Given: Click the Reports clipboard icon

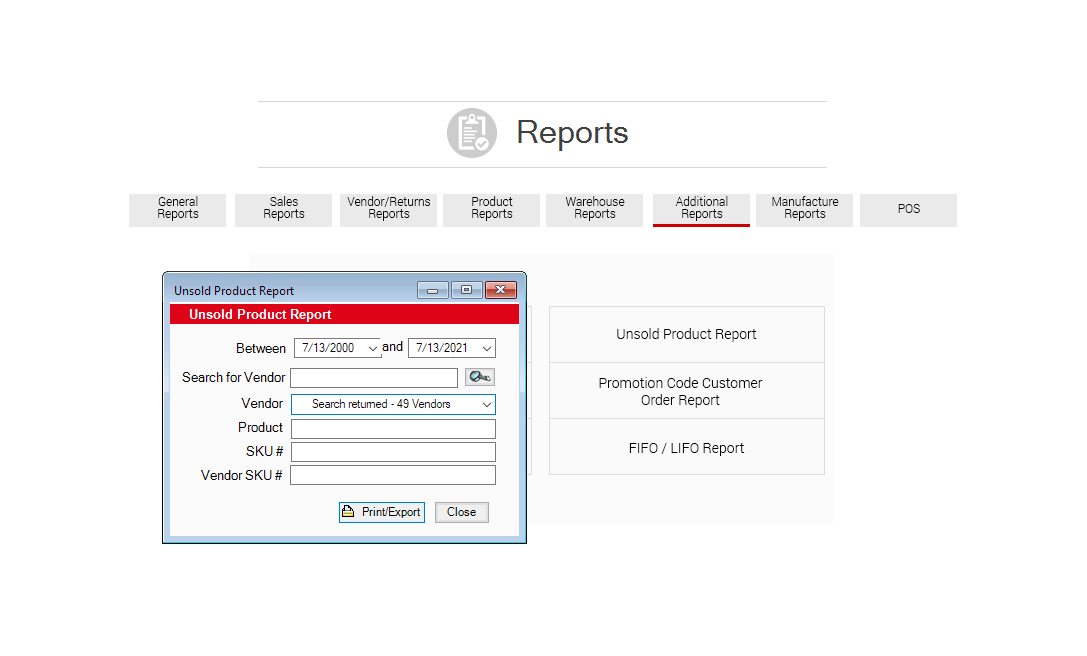Looking at the screenshot, I should 471,133.
